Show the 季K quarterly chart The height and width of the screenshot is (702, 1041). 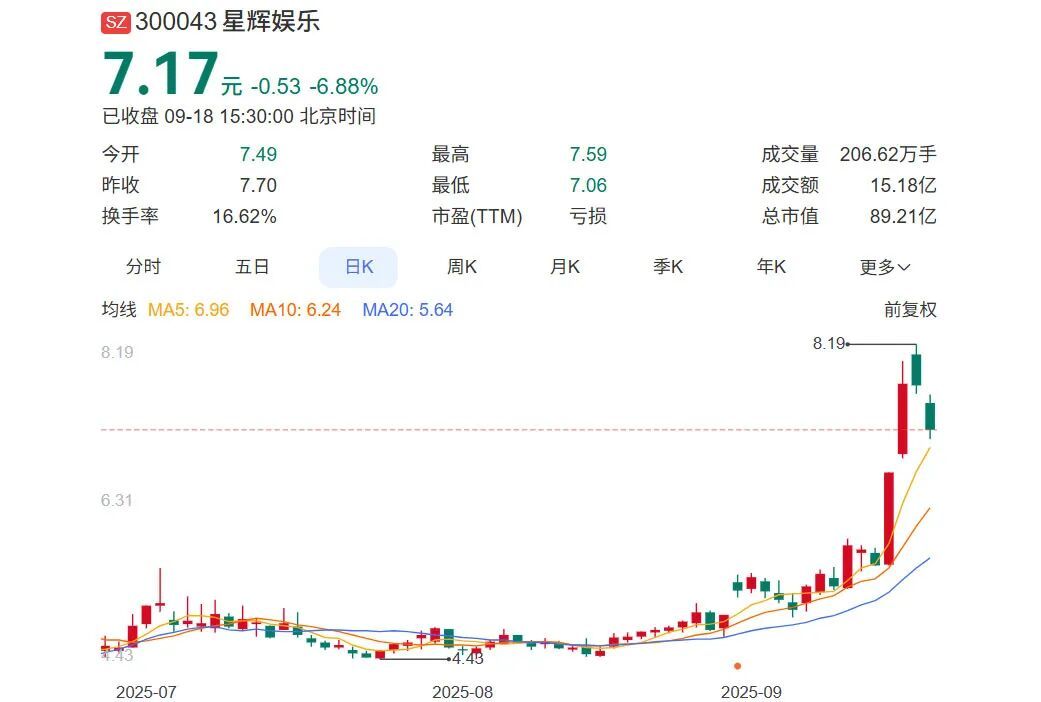(x=668, y=267)
